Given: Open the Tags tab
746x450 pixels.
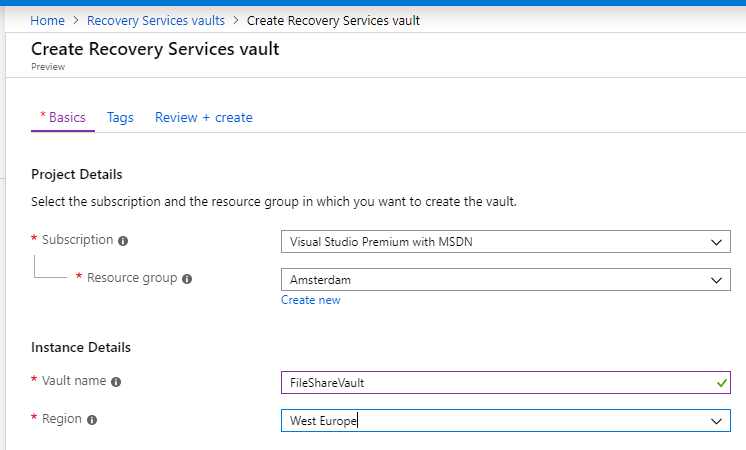Looking at the screenshot, I should (120, 117).
